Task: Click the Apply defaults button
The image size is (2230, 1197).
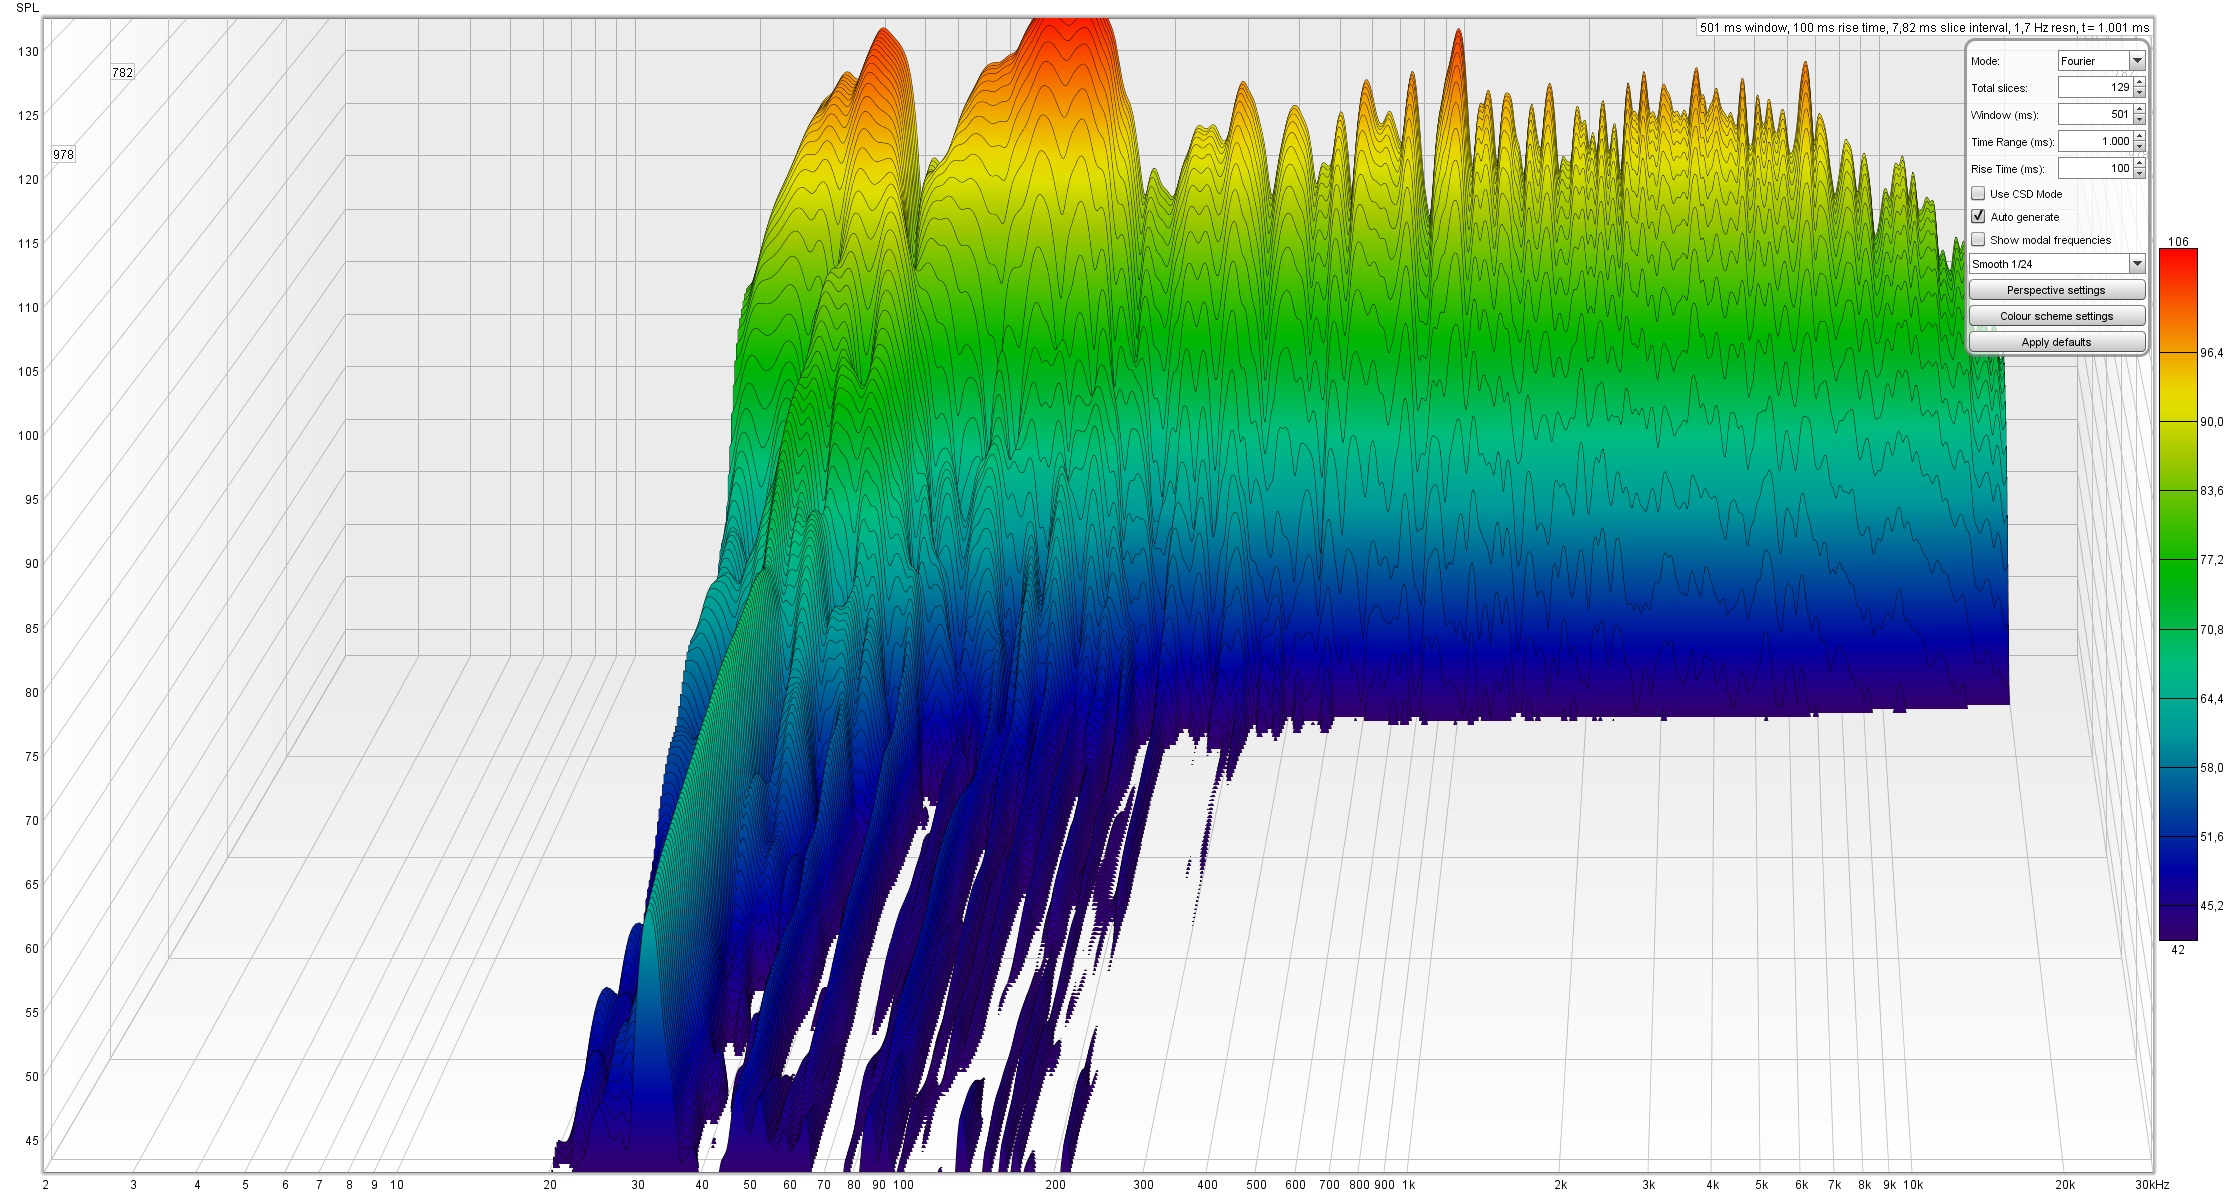Action: pyautogui.click(x=2057, y=342)
